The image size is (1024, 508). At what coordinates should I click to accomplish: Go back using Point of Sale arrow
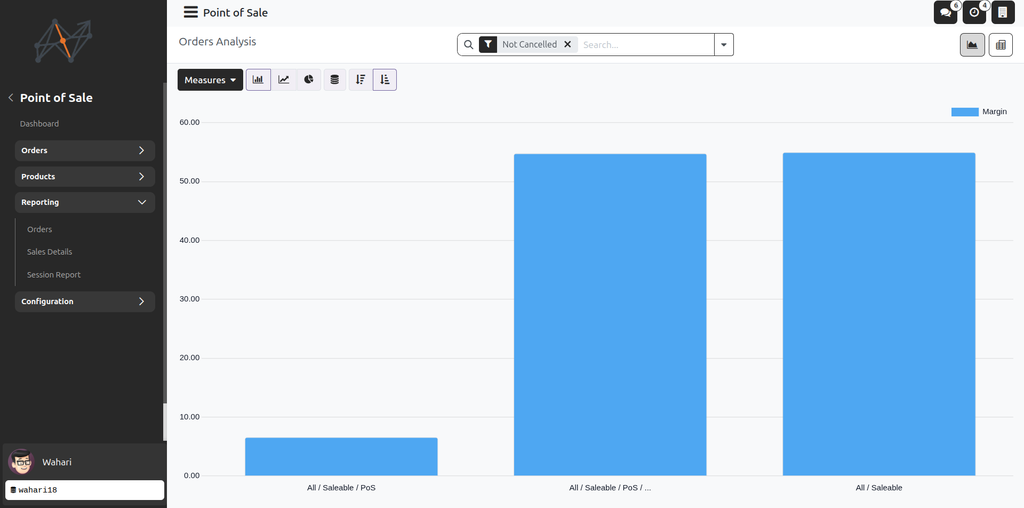[10, 97]
